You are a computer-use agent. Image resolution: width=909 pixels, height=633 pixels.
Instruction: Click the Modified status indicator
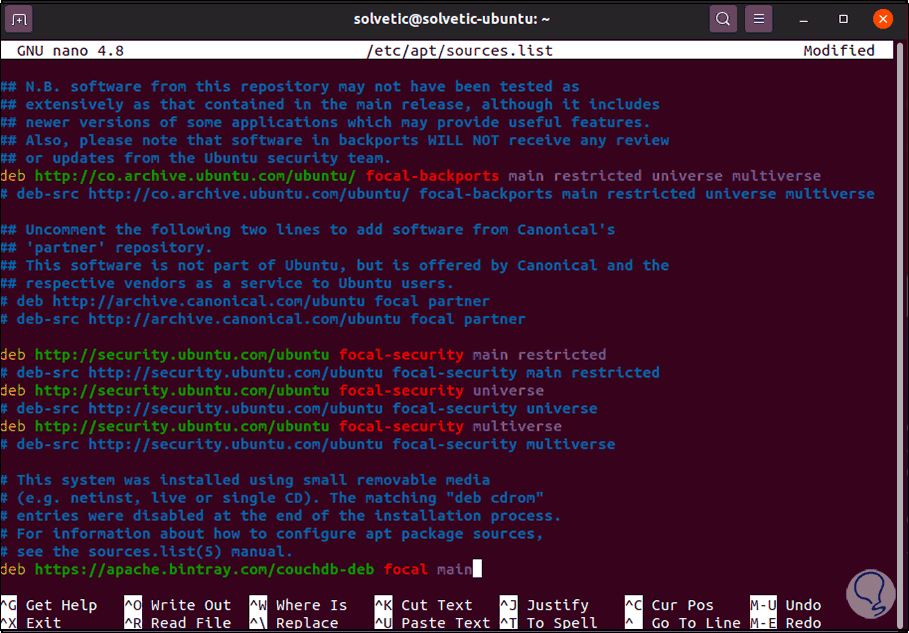point(839,51)
